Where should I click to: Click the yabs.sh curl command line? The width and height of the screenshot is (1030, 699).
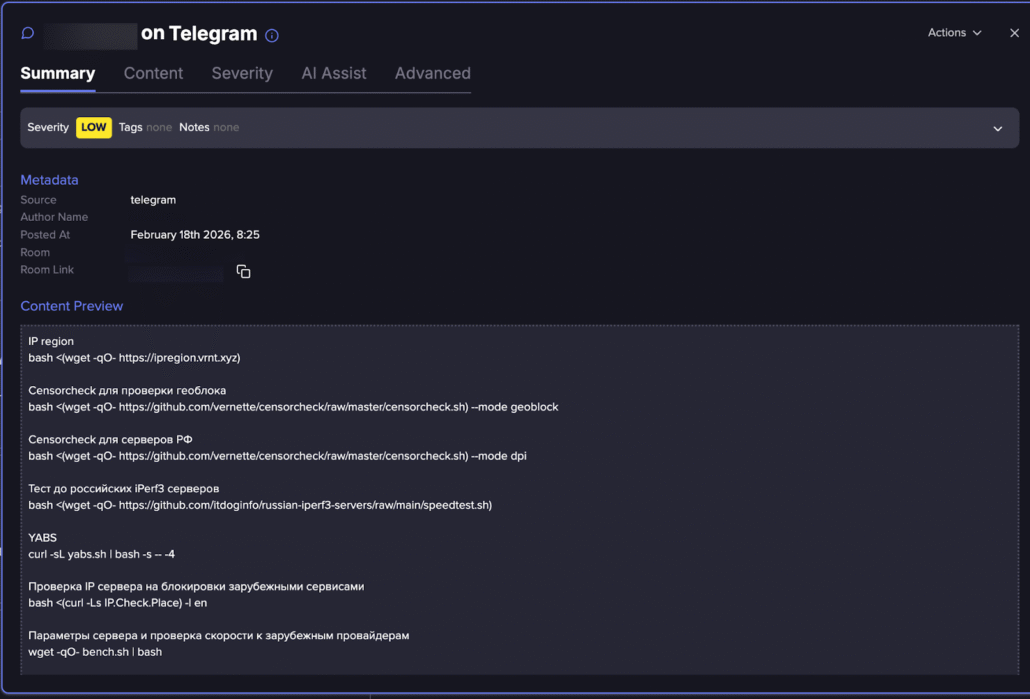coord(102,554)
